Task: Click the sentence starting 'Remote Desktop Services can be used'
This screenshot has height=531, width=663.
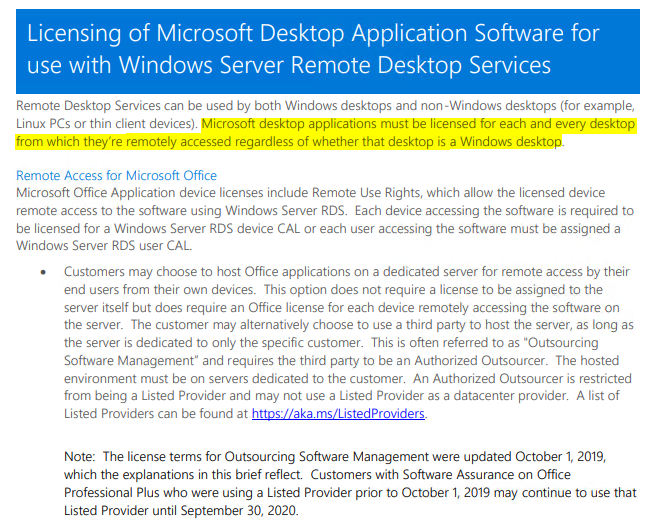Action: [326, 114]
